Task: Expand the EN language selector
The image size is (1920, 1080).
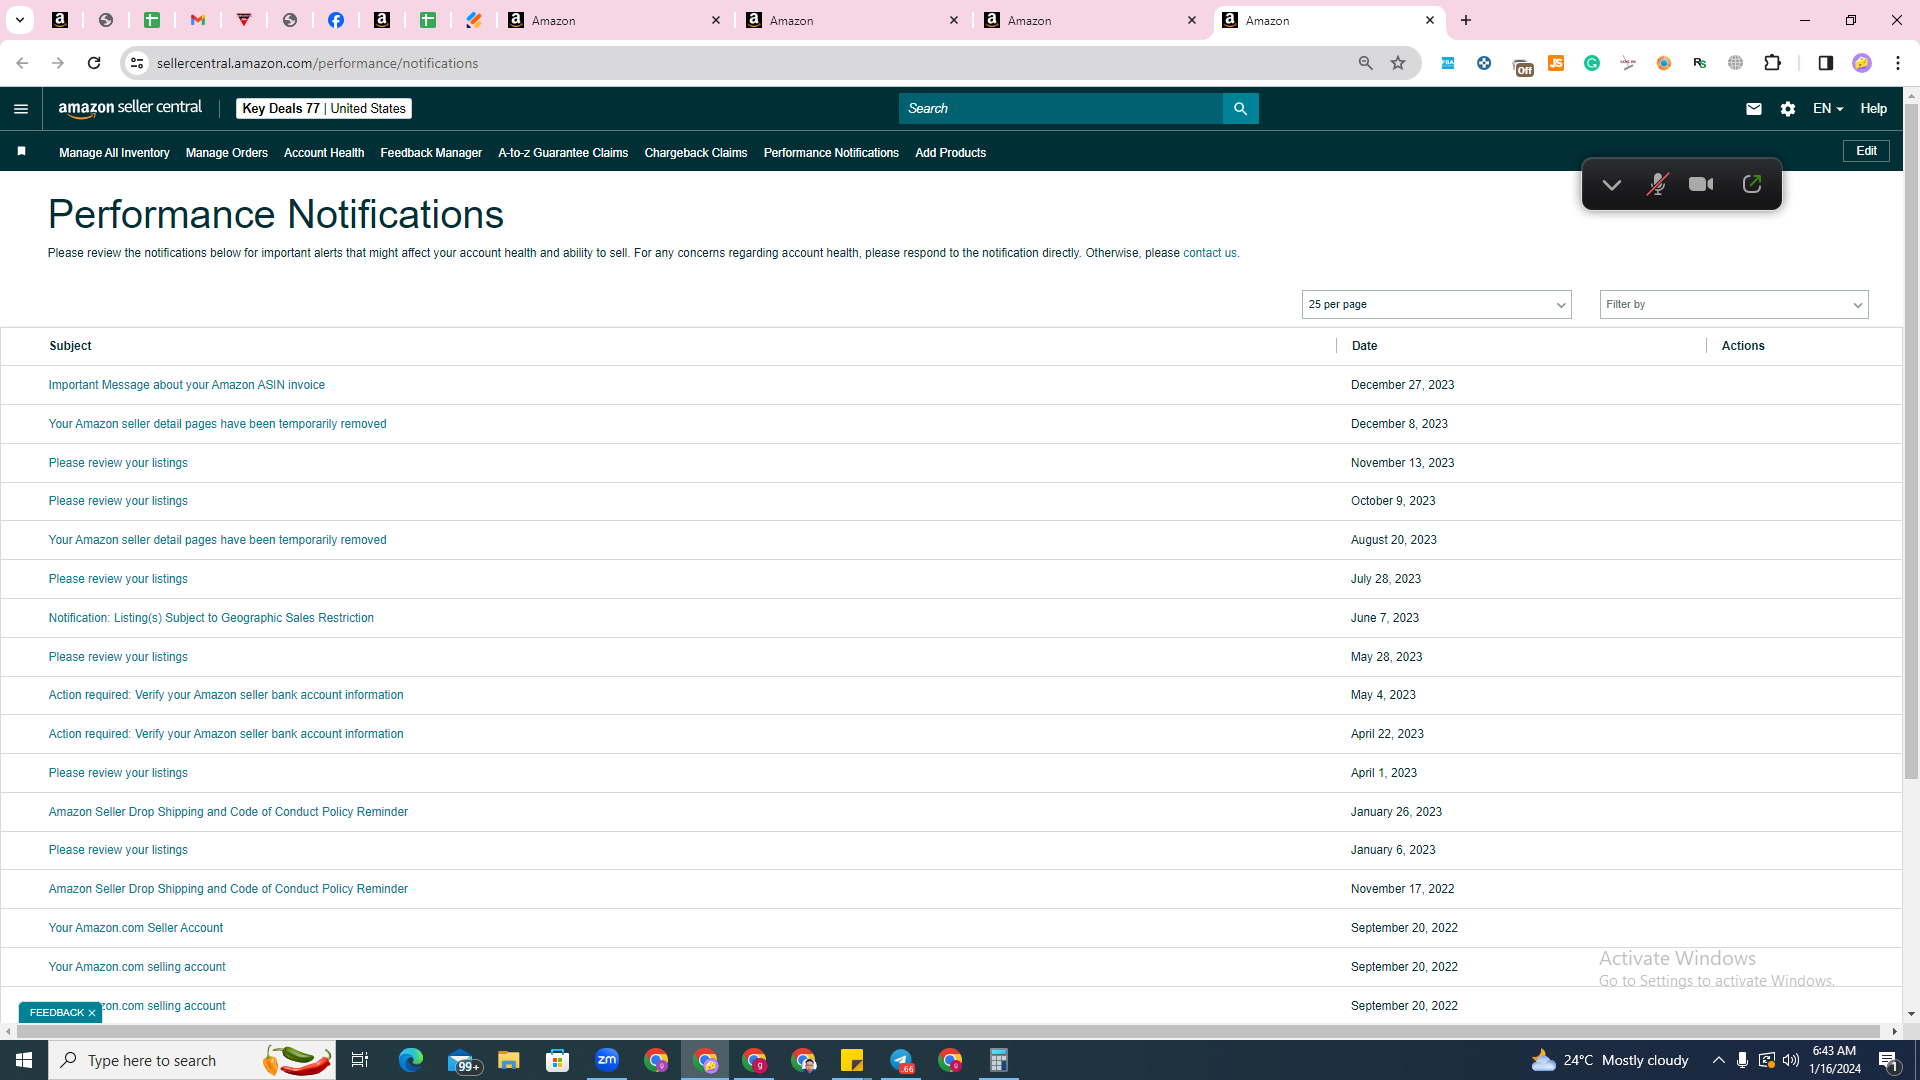Action: click(1827, 109)
